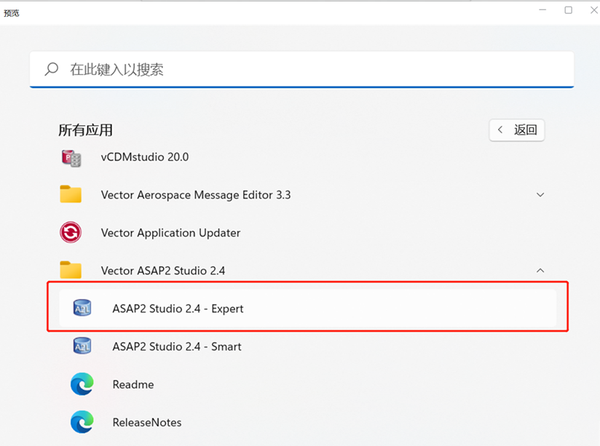Click the search magnifier icon

51,70
